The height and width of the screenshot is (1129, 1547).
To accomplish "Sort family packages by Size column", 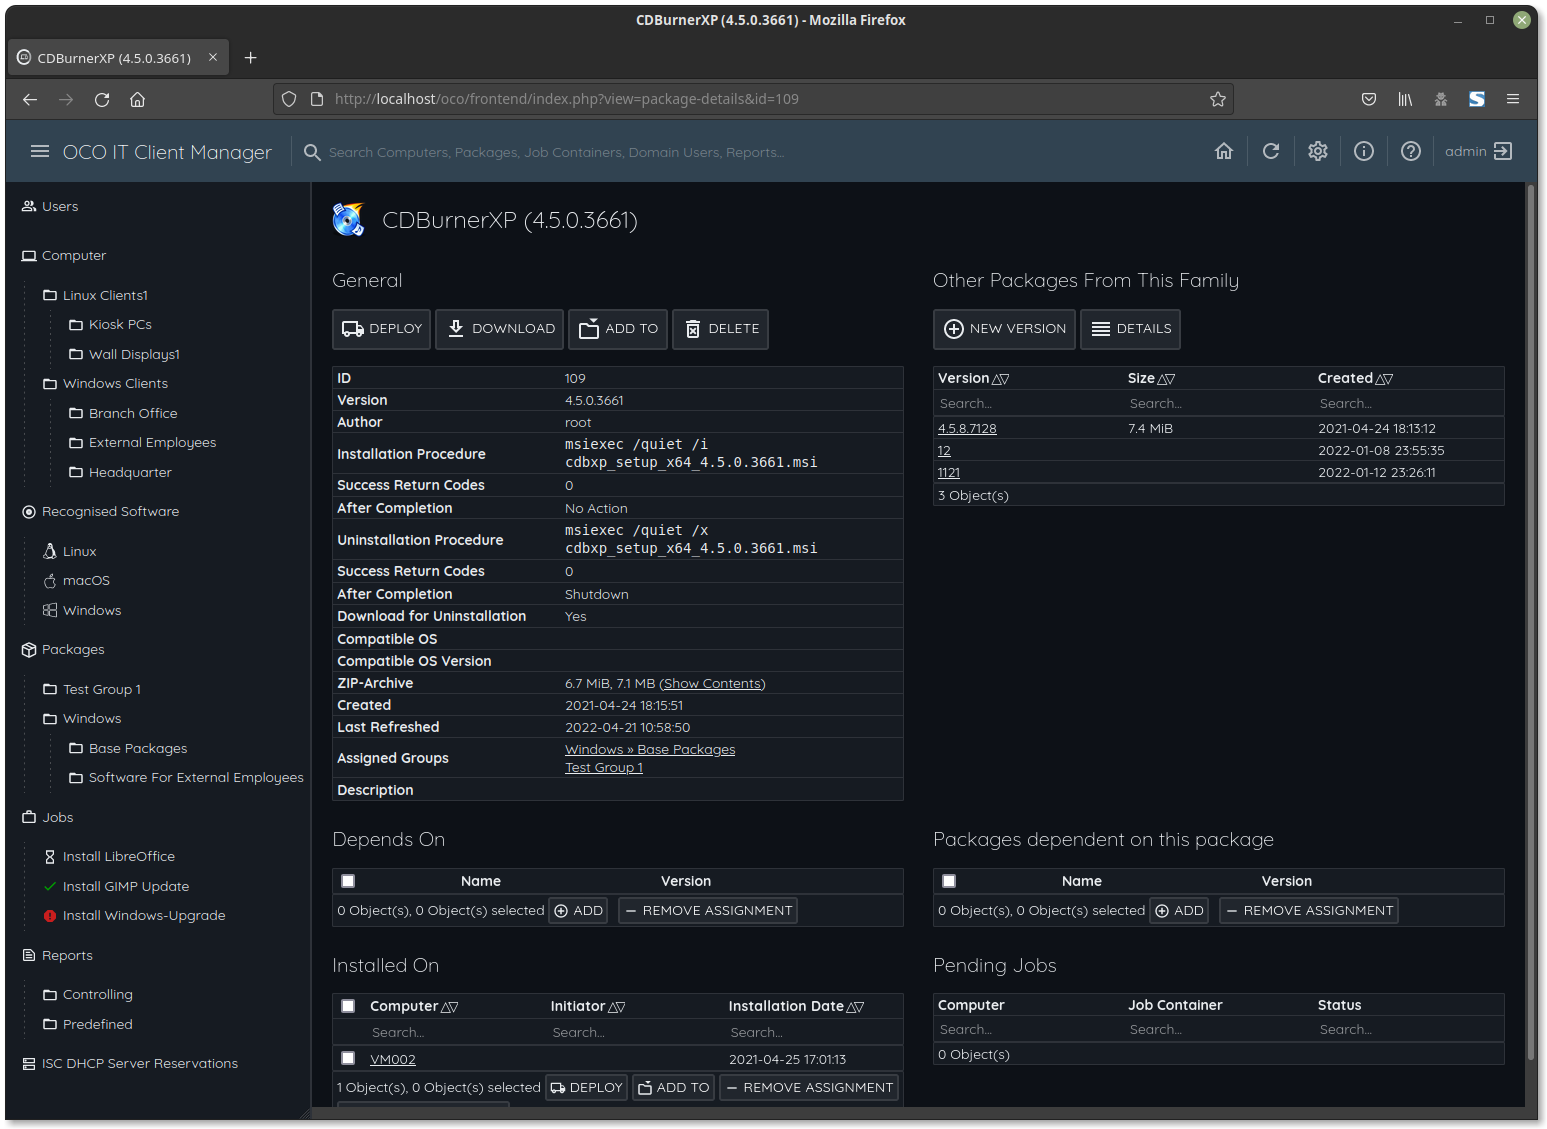I will coord(1151,378).
